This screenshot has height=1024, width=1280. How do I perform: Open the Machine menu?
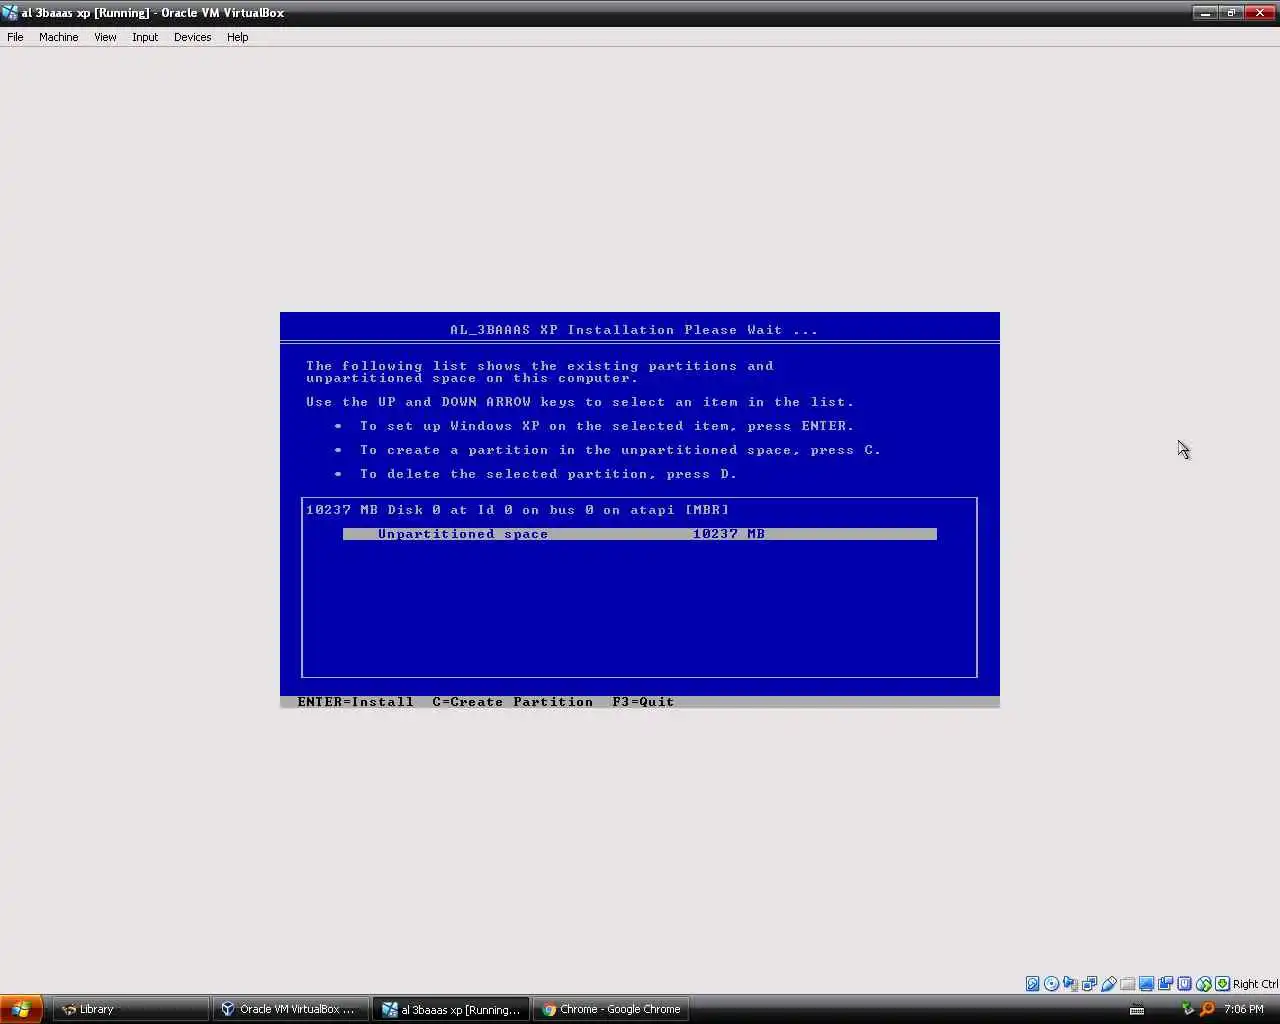click(x=58, y=37)
